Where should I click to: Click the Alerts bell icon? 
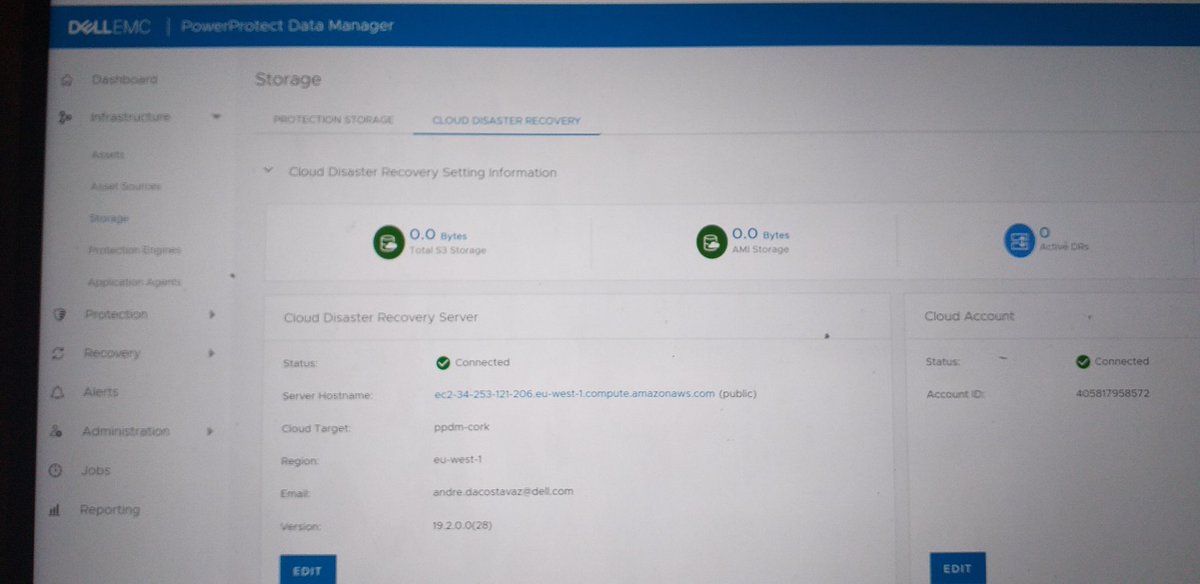tap(57, 392)
